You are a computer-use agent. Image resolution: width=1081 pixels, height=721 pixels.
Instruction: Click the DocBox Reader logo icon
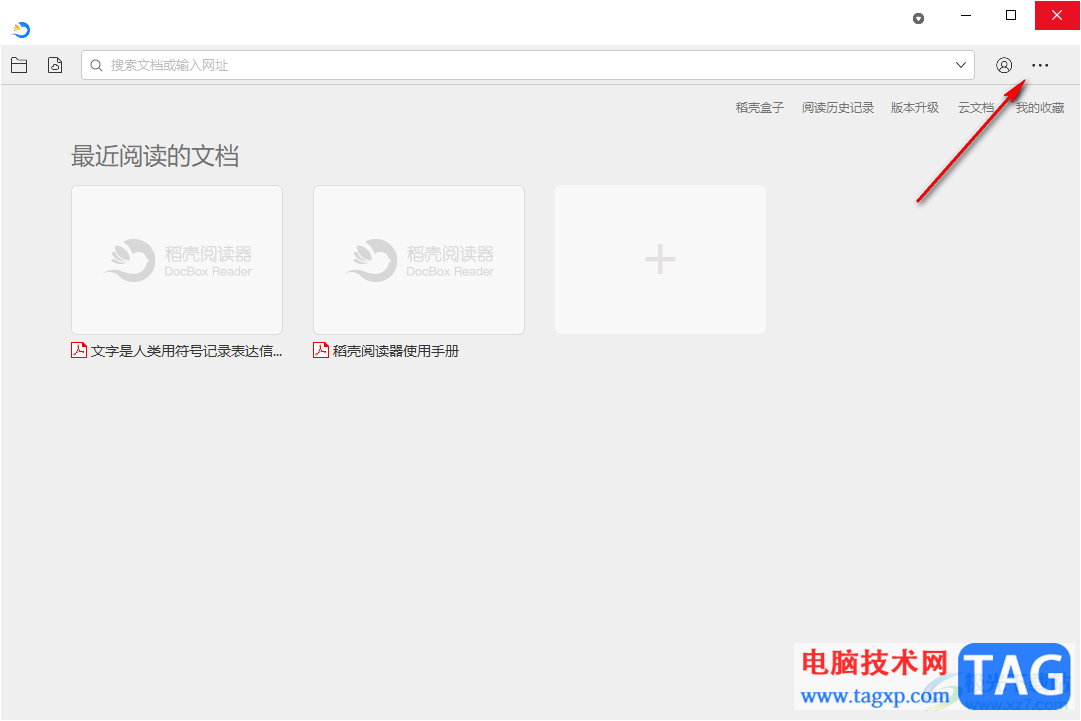tap(21, 29)
